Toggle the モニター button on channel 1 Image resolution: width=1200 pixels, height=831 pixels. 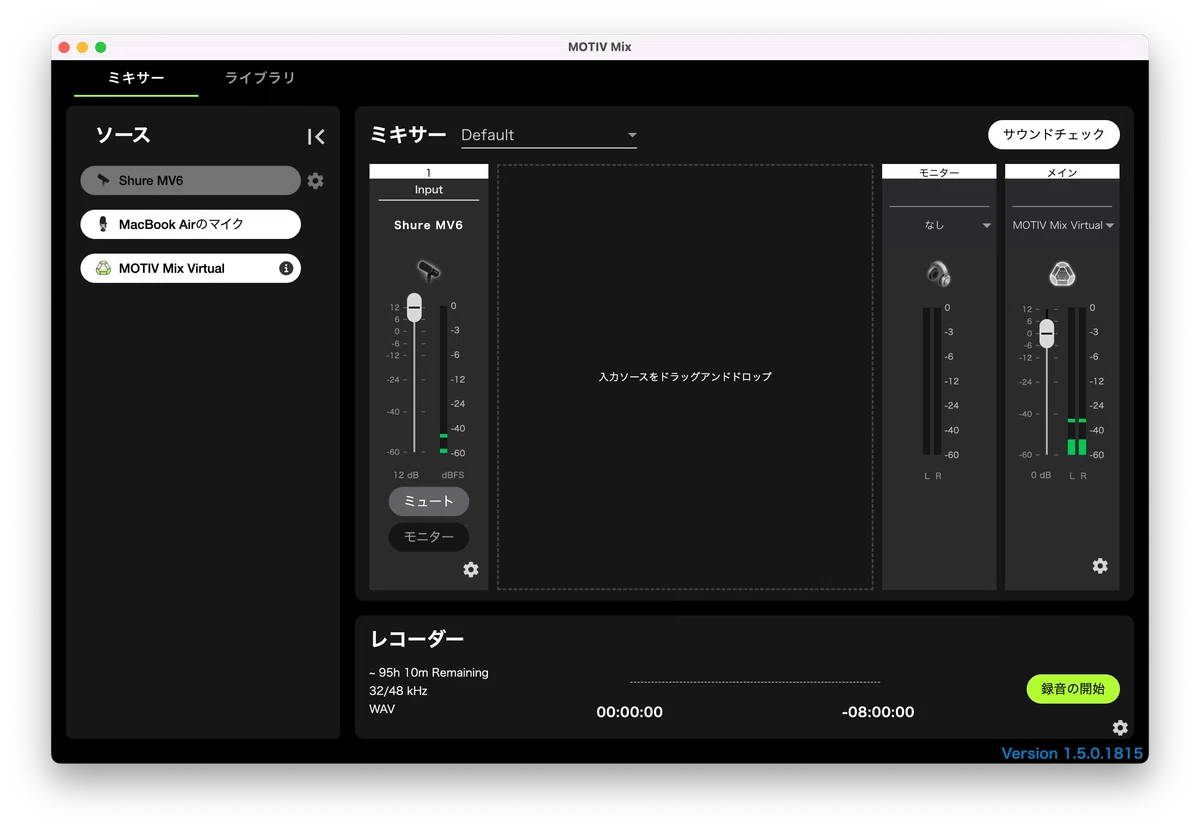click(429, 537)
